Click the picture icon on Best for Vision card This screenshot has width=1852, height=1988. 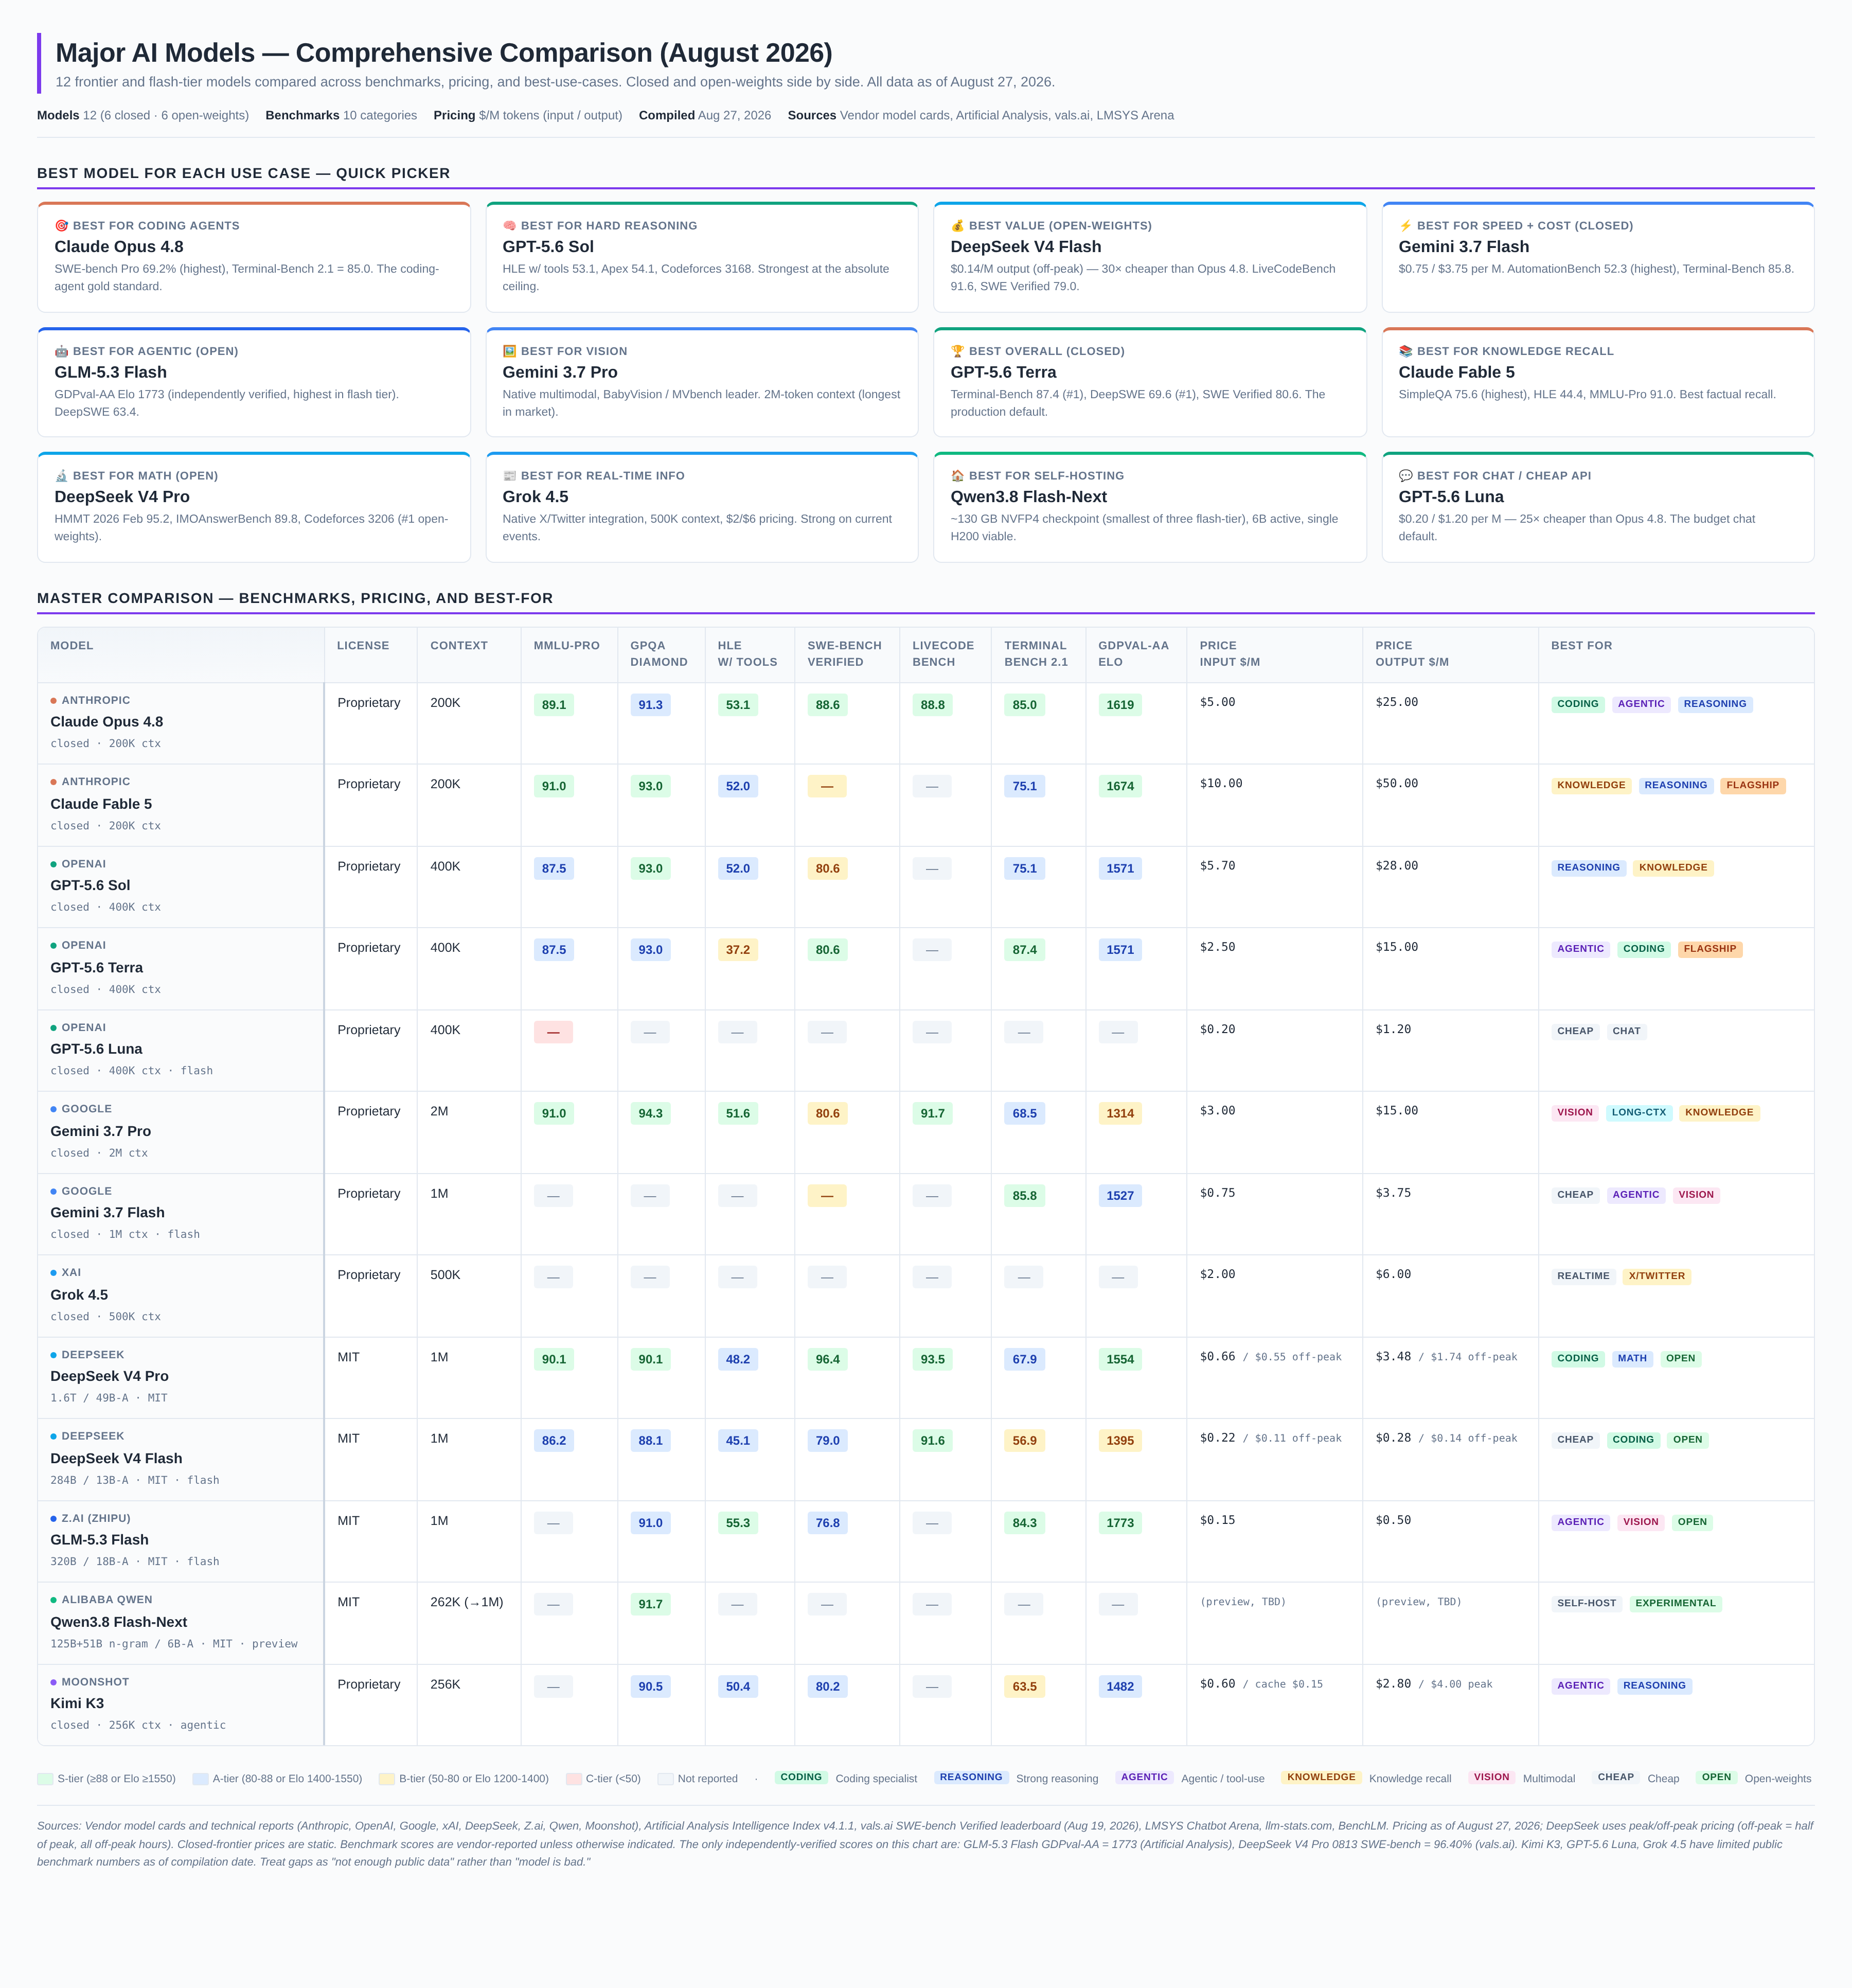509,351
